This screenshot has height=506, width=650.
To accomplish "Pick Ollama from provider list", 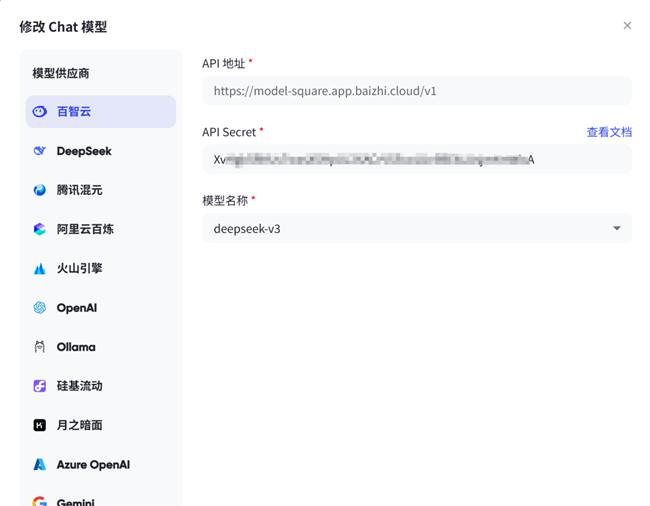I will (101, 346).
